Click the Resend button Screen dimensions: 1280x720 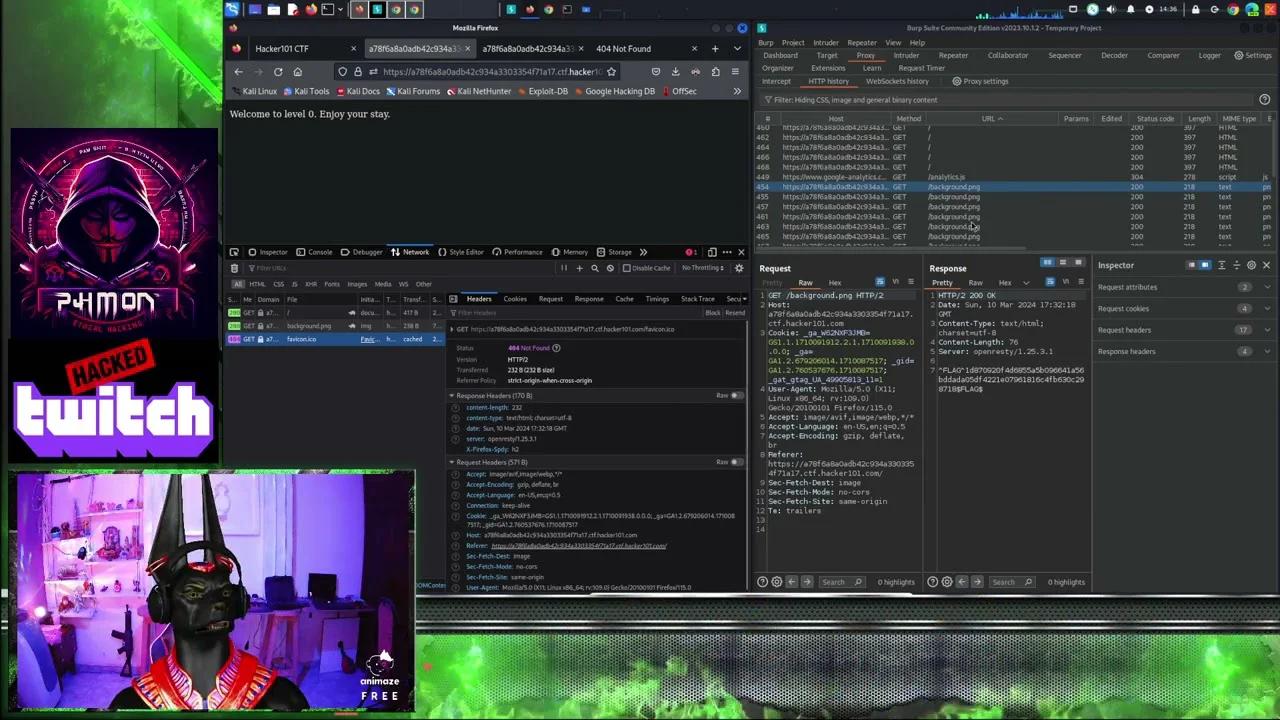[735, 313]
